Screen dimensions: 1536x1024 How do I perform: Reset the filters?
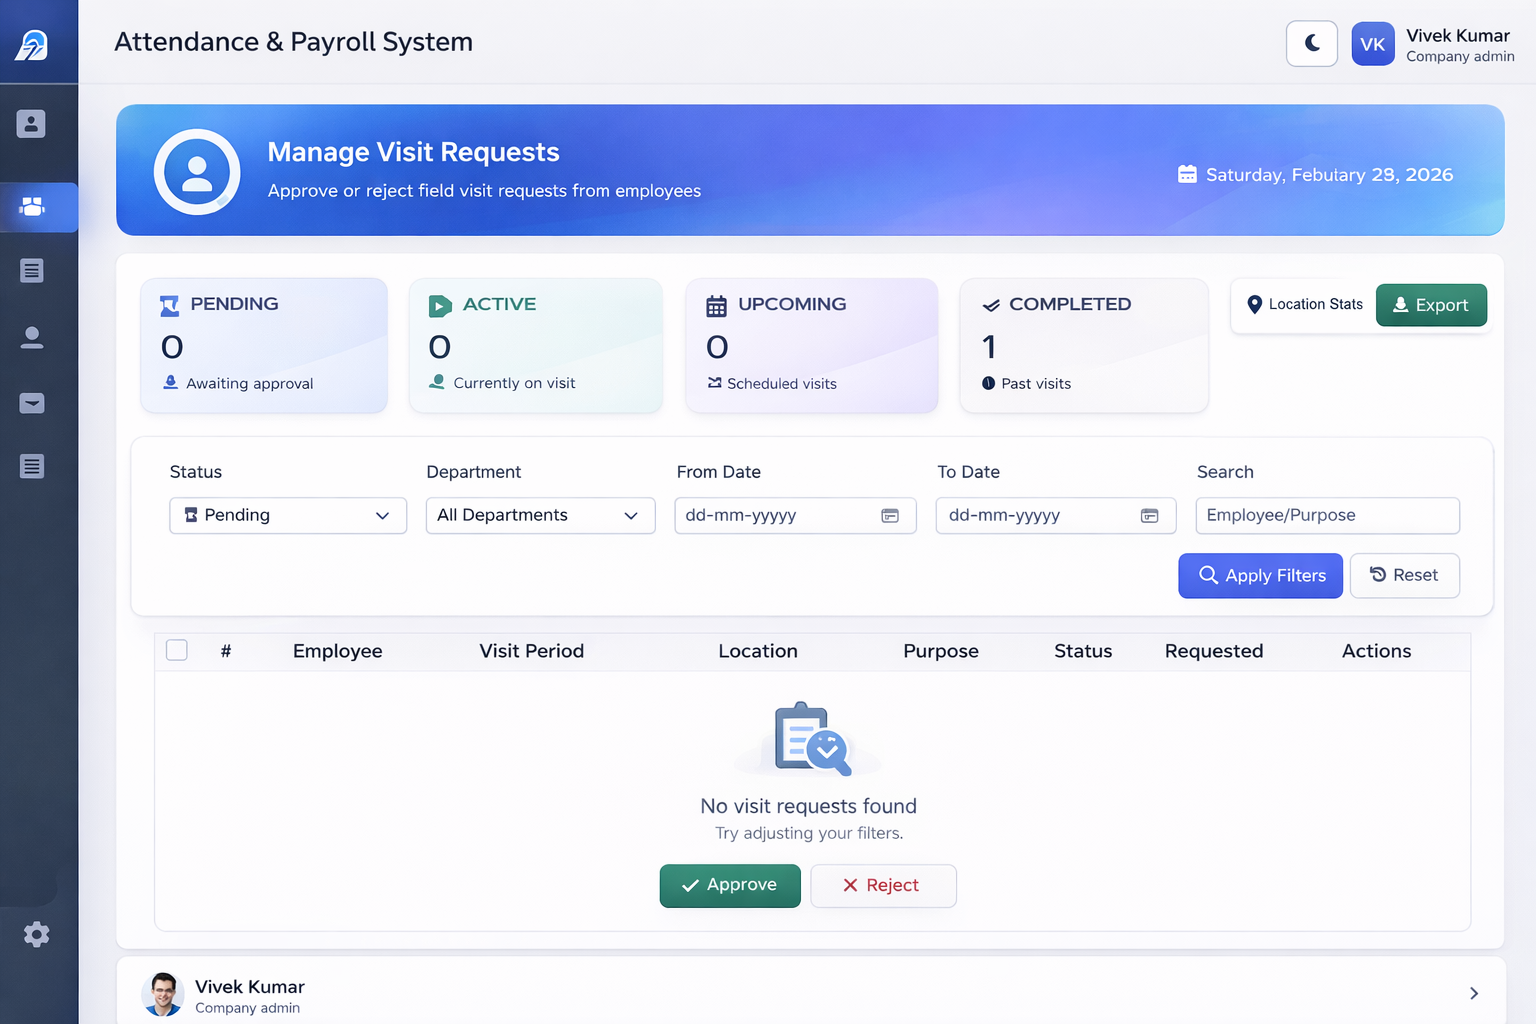coord(1404,576)
